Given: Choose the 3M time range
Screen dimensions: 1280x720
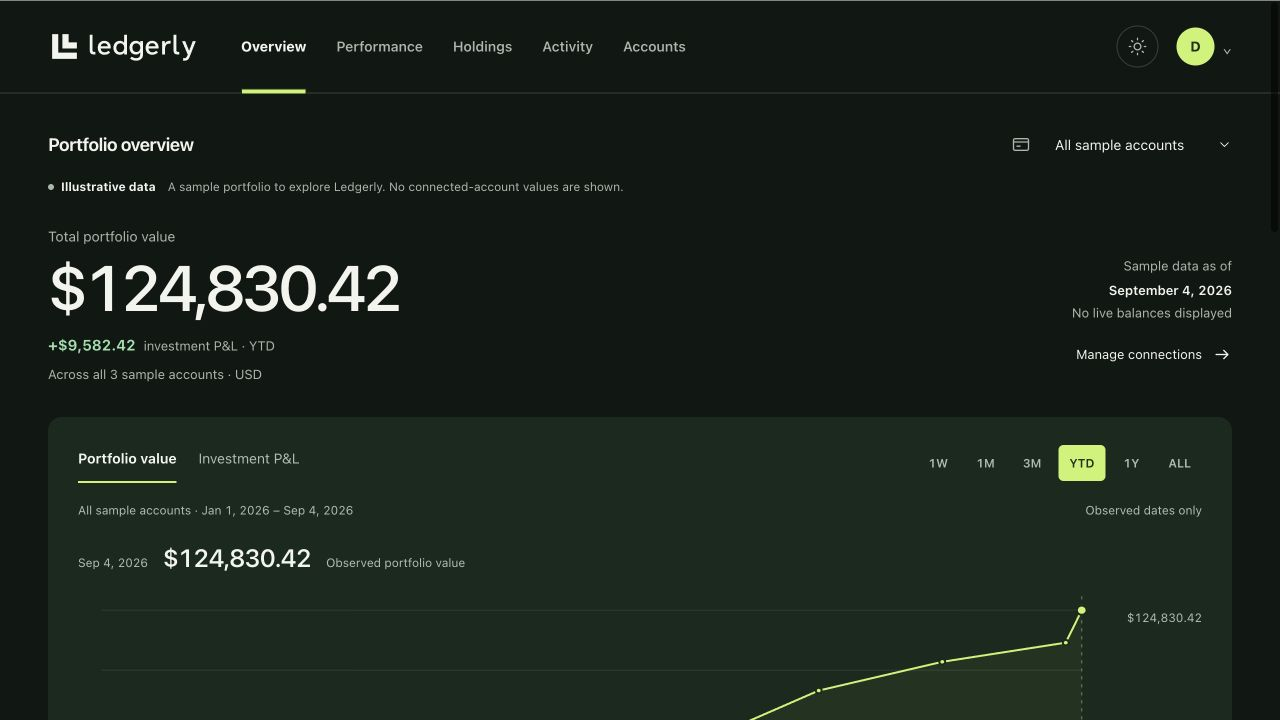Looking at the screenshot, I should click(x=1032, y=463).
